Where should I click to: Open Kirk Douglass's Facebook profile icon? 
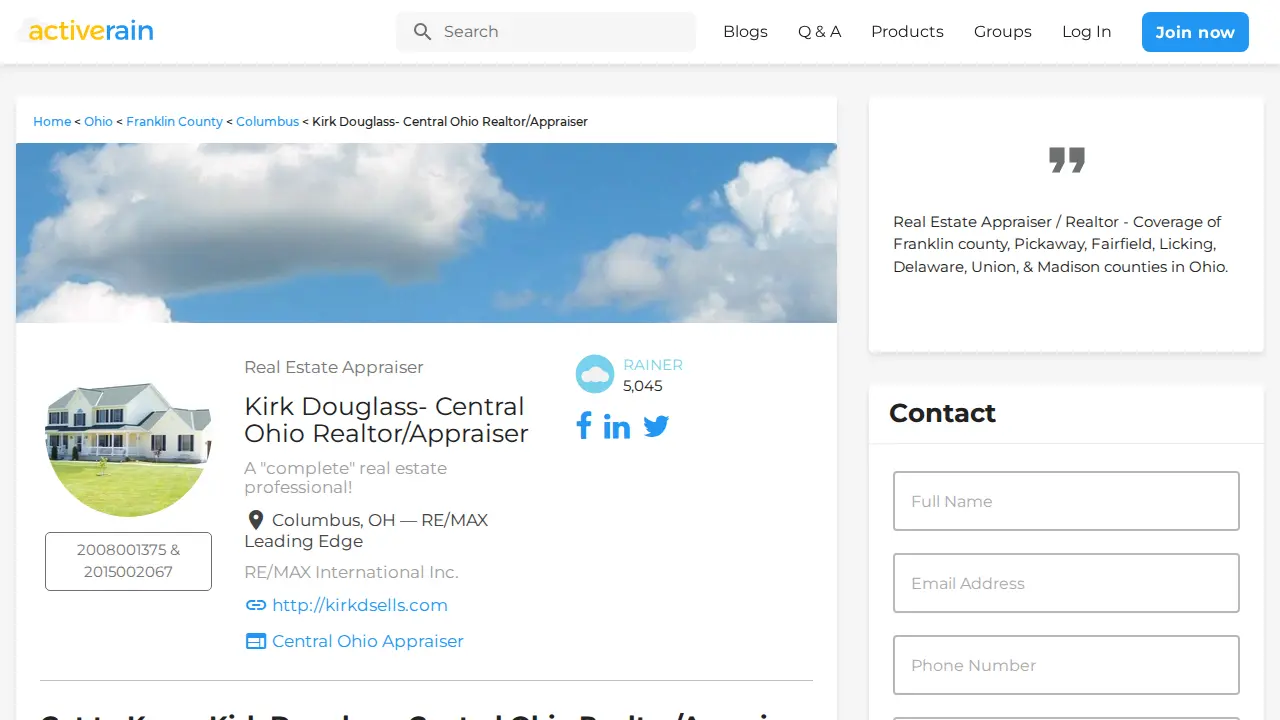click(x=584, y=426)
